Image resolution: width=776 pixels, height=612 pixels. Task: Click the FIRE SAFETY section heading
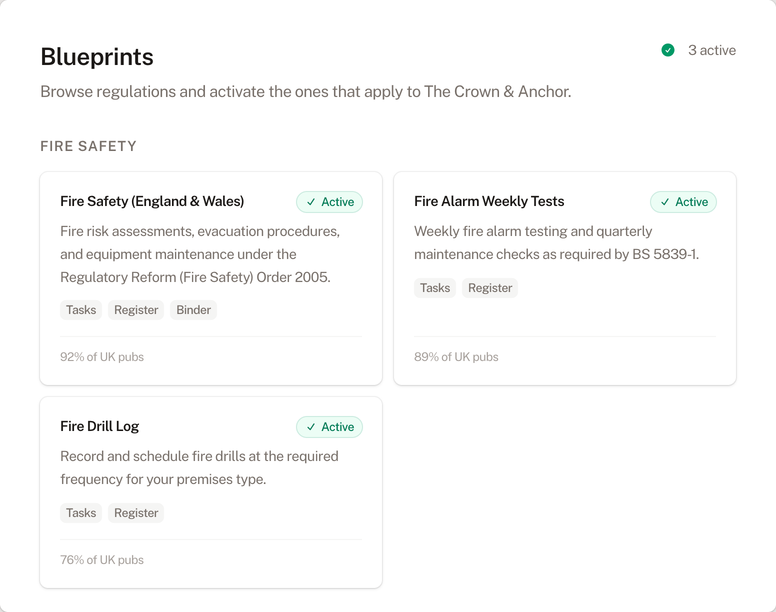point(88,146)
